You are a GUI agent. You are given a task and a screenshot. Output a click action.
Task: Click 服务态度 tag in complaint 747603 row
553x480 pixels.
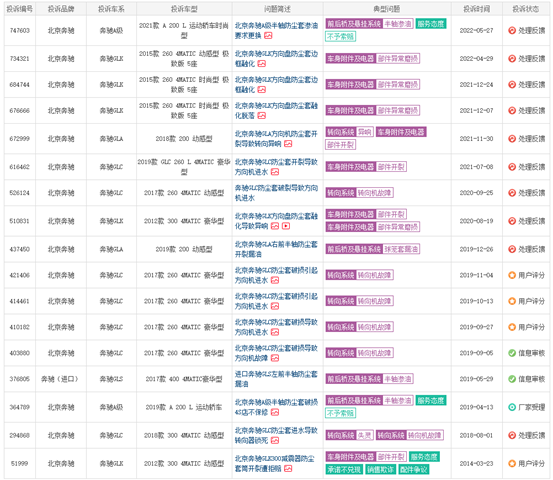(431, 24)
